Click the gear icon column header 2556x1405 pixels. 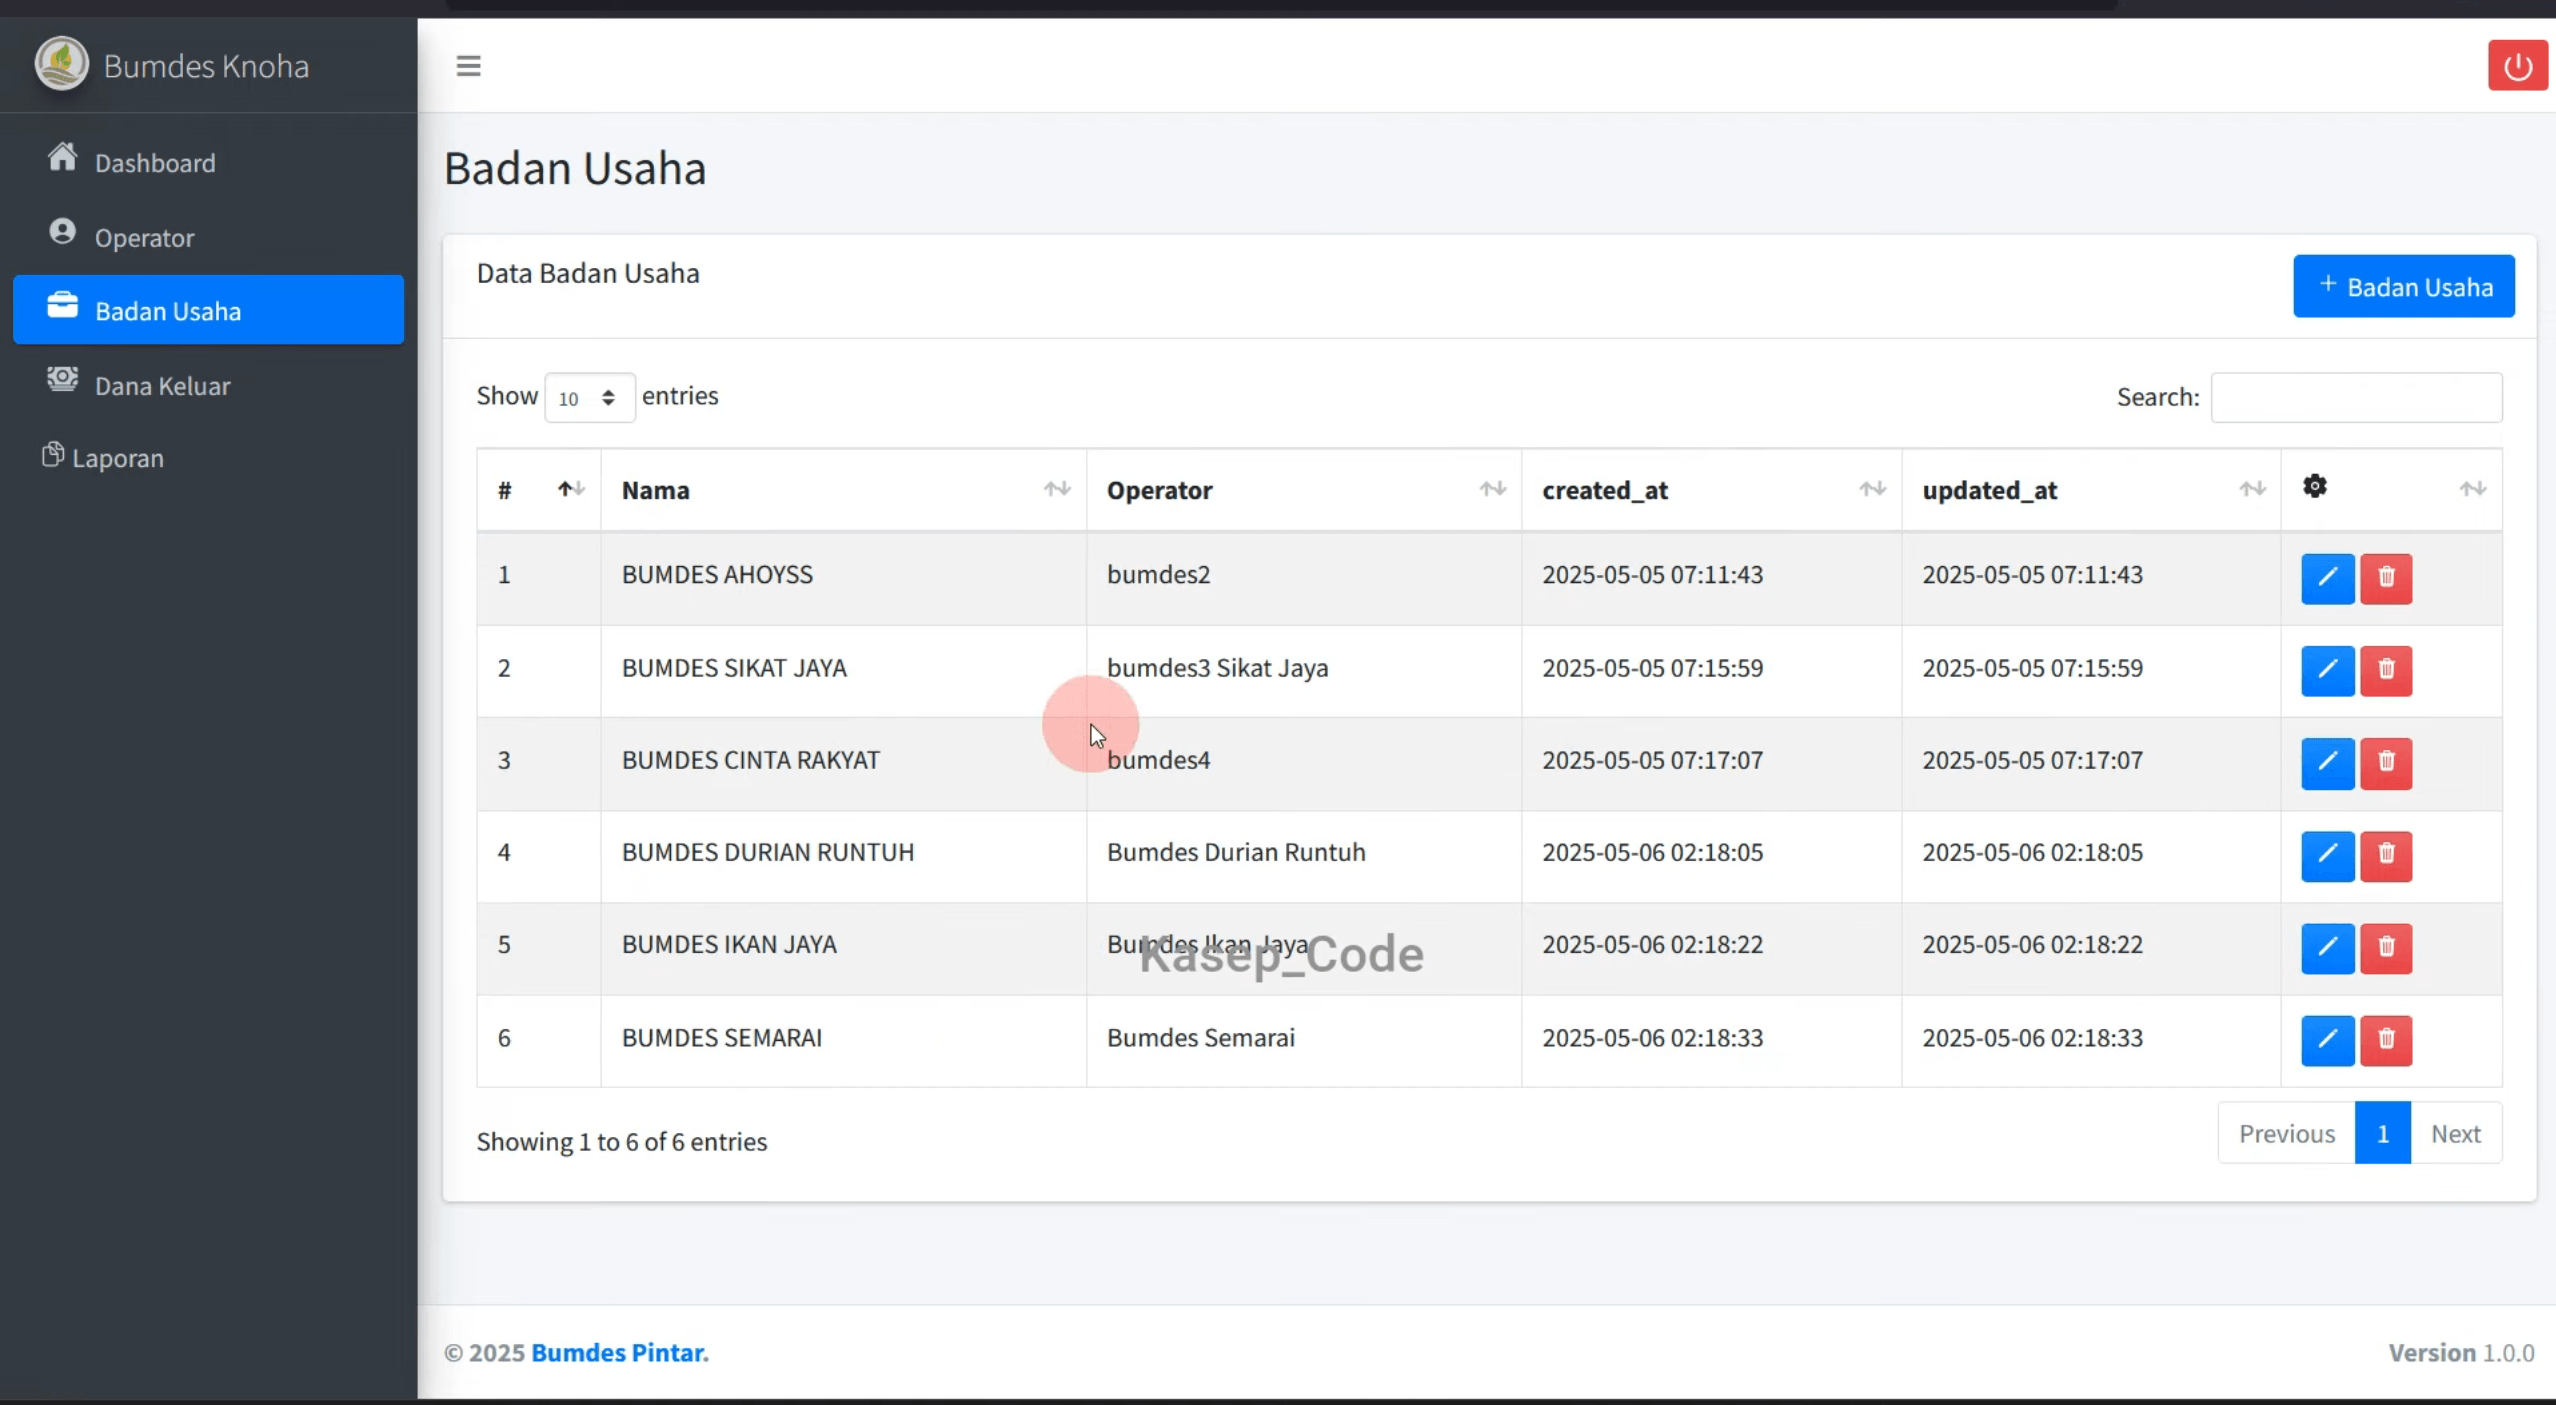tap(2314, 487)
